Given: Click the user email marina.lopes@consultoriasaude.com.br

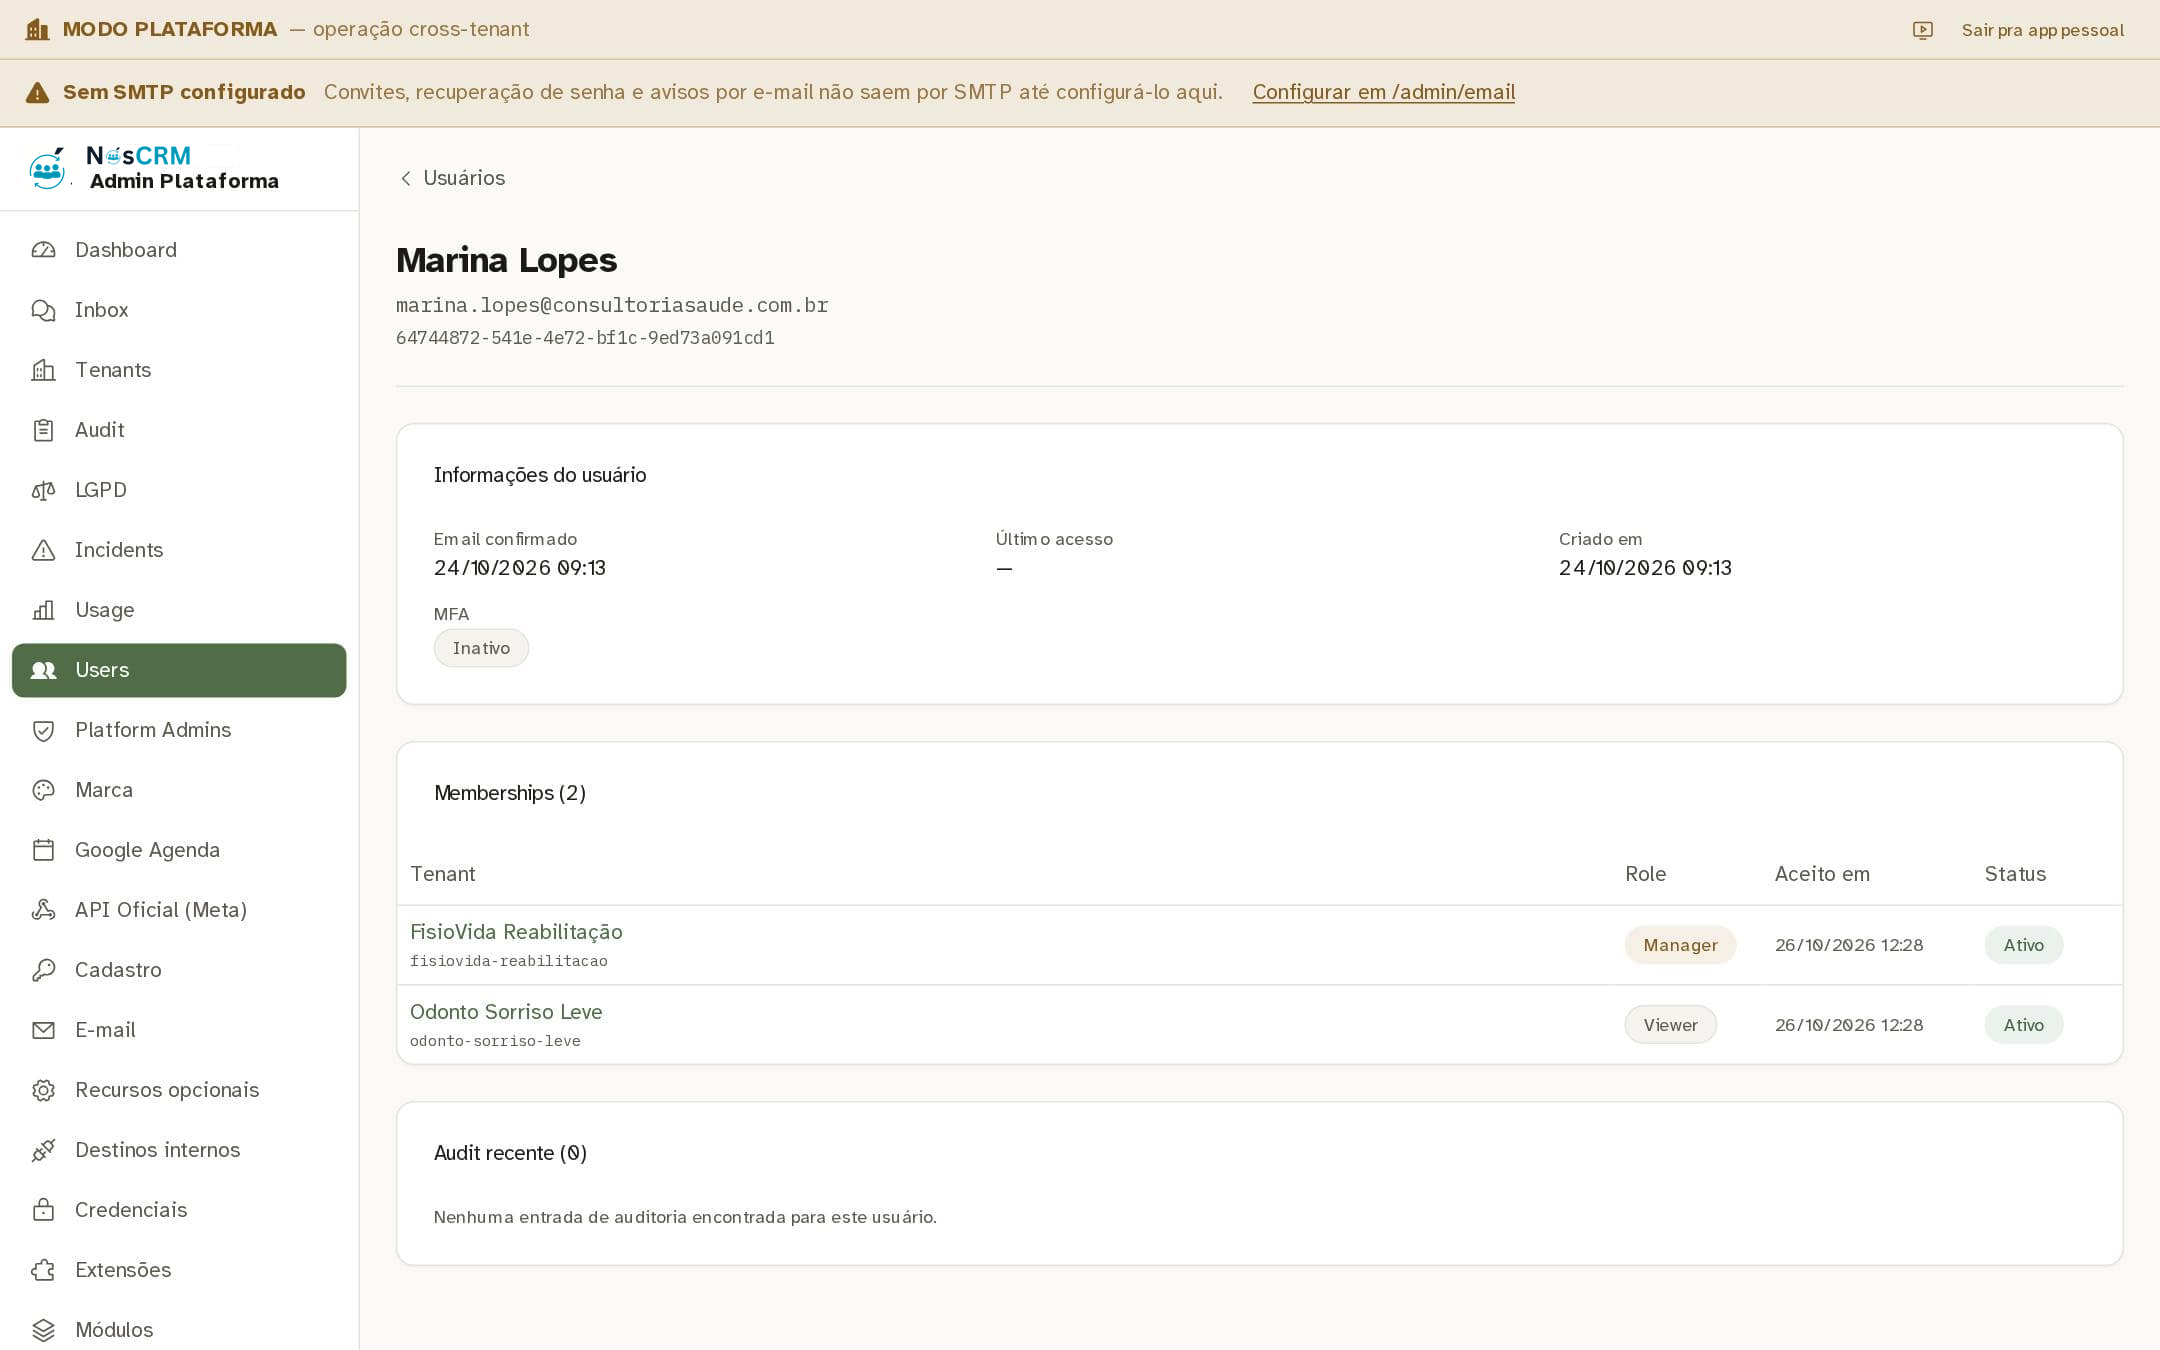Looking at the screenshot, I should tap(612, 305).
